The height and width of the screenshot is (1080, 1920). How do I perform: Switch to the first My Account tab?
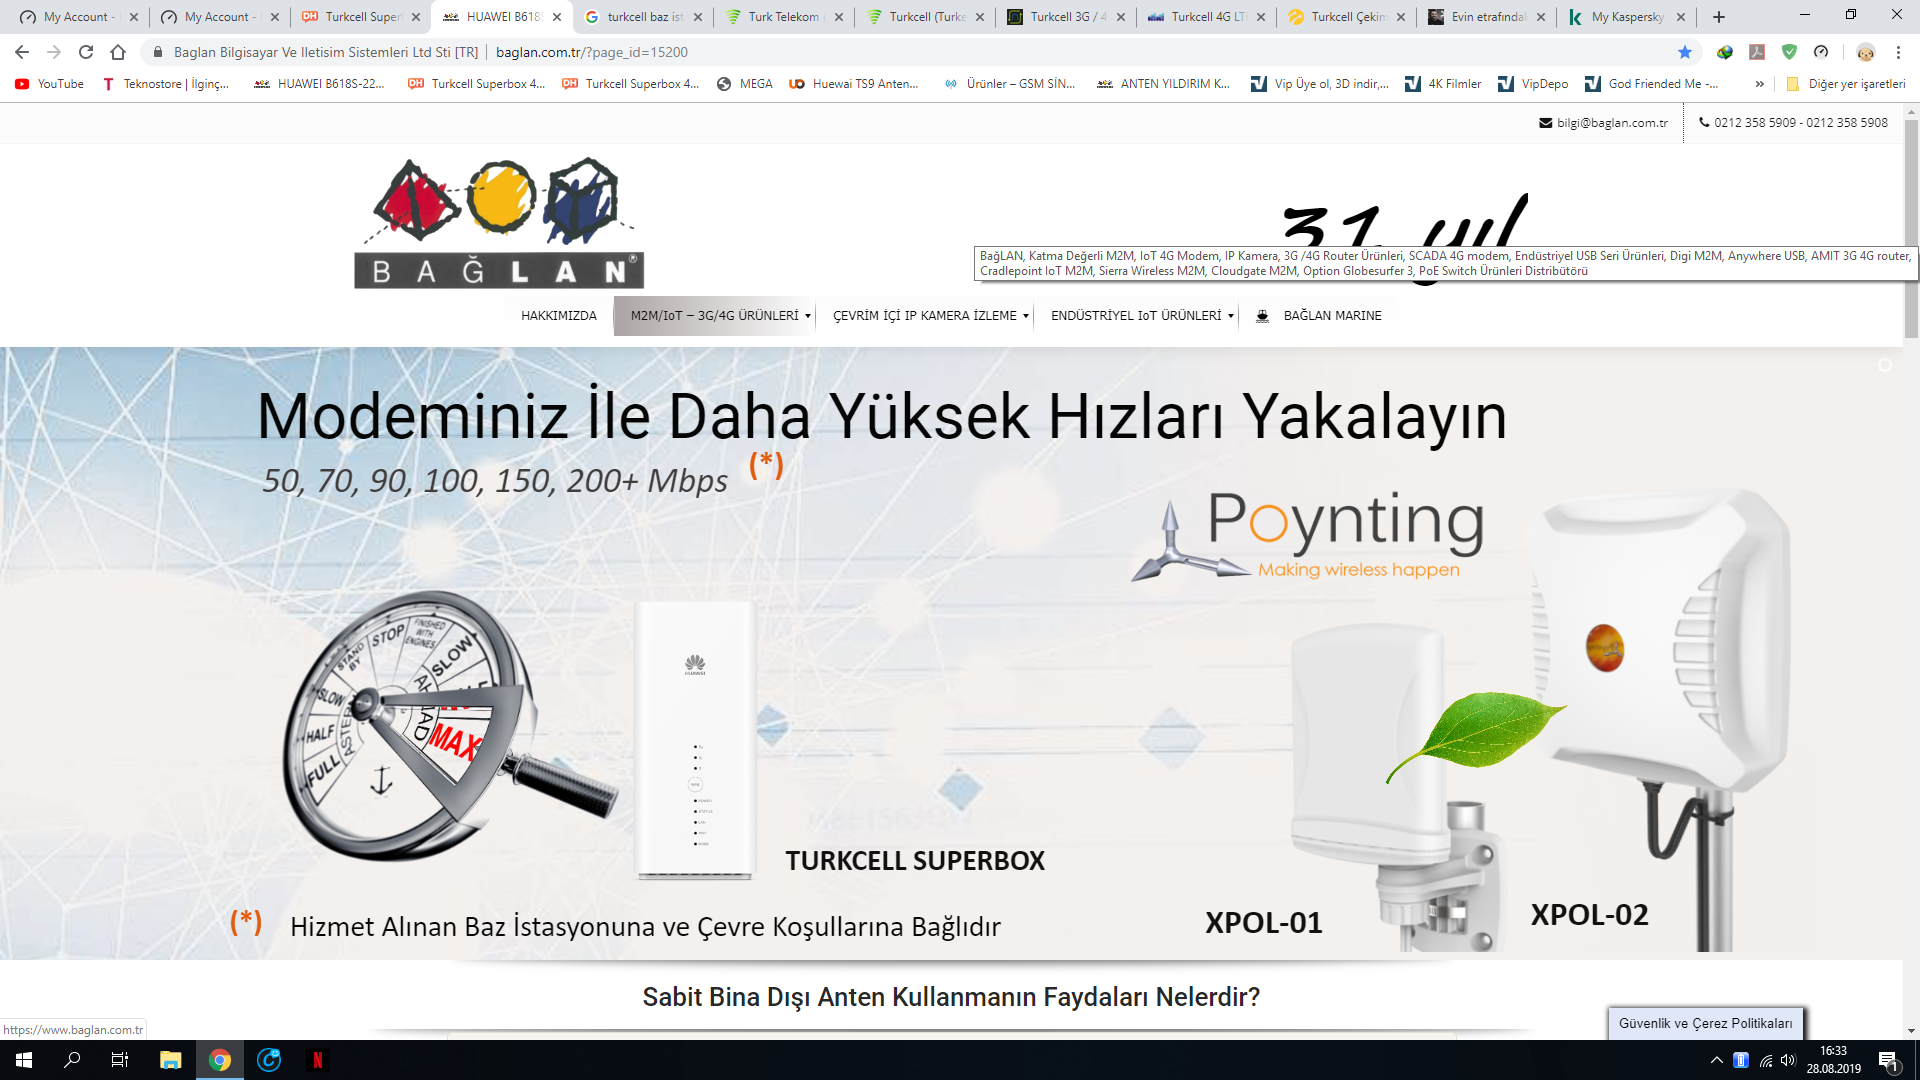click(x=78, y=17)
